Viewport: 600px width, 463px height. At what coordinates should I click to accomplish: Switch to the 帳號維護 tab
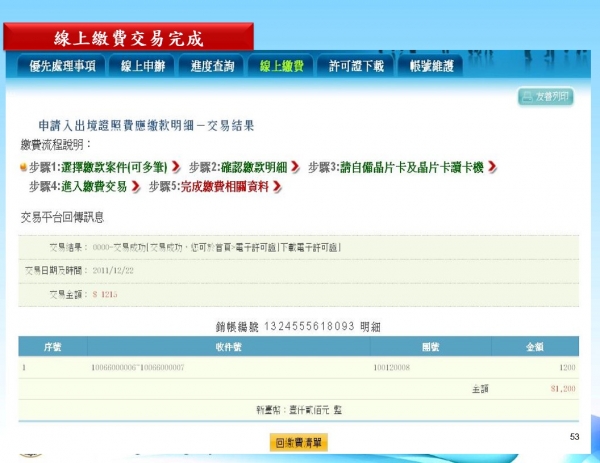coord(431,66)
